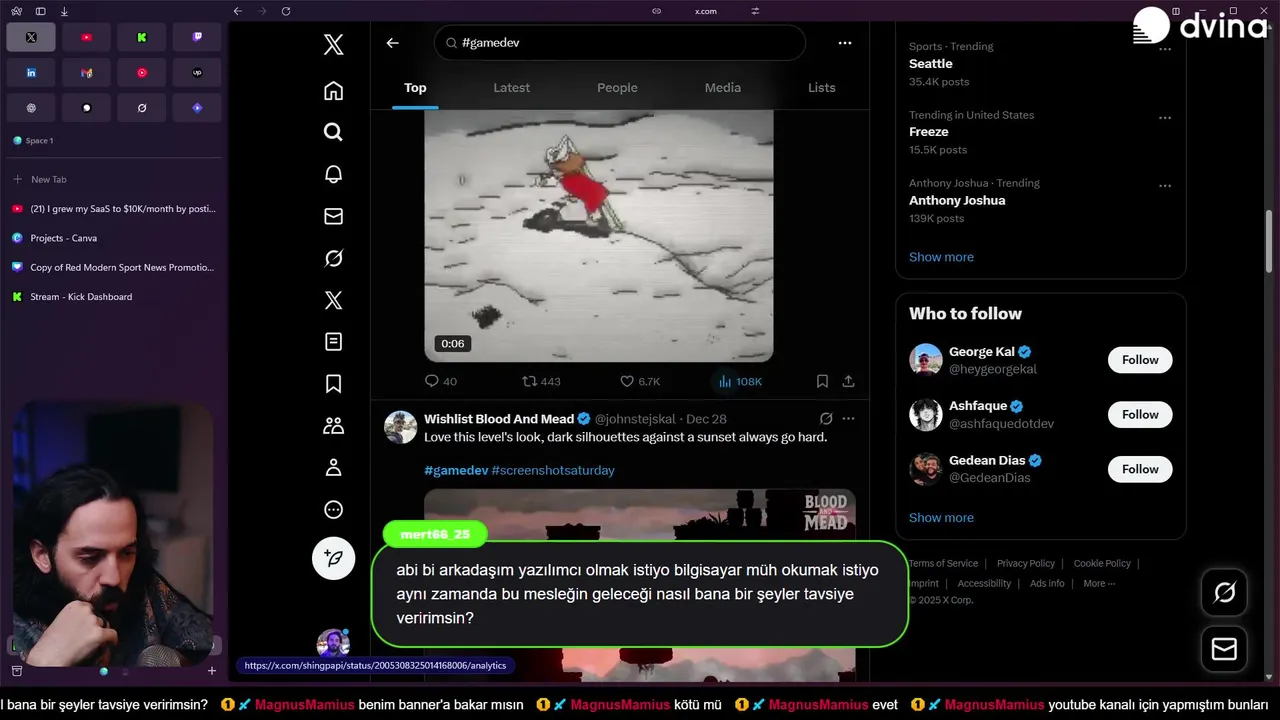Open more menu on Blood And Mead post
The image size is (1280, 720).
click(x=849, y=419)
